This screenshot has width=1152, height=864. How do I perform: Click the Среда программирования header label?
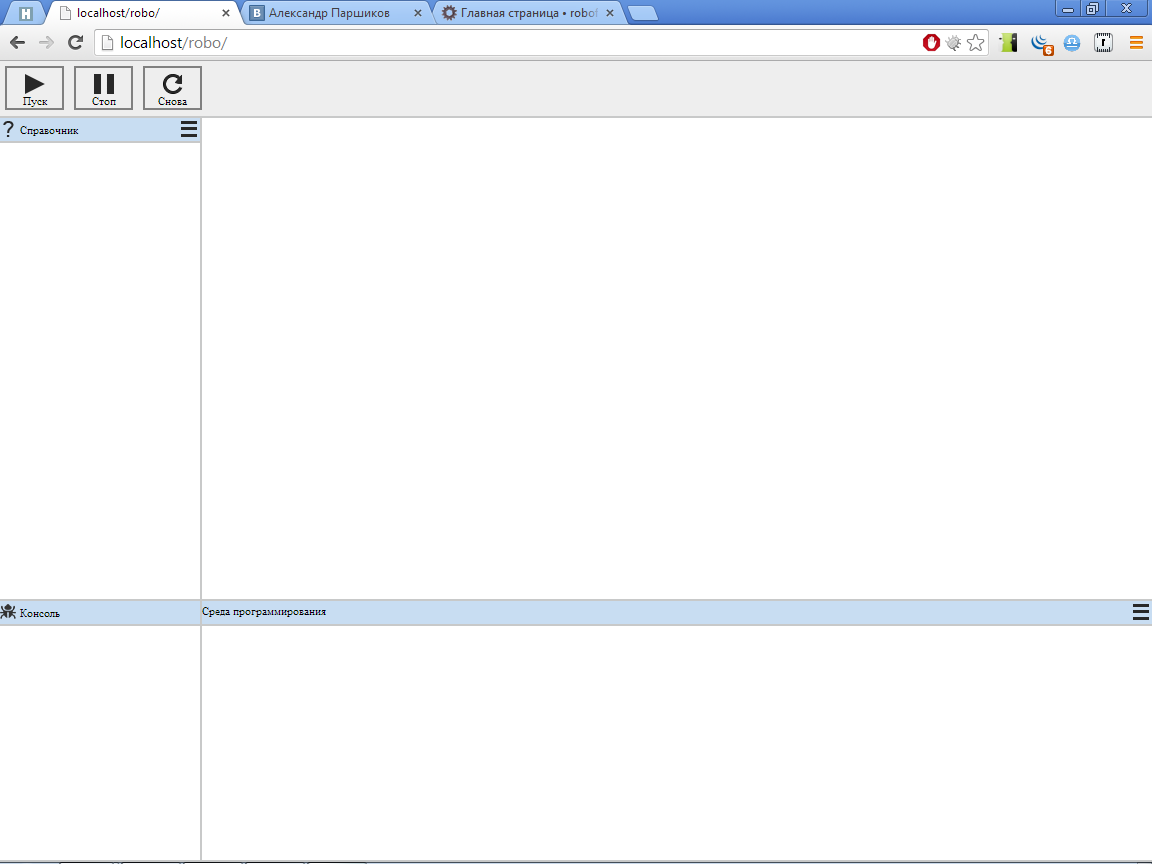click(264, 611)
